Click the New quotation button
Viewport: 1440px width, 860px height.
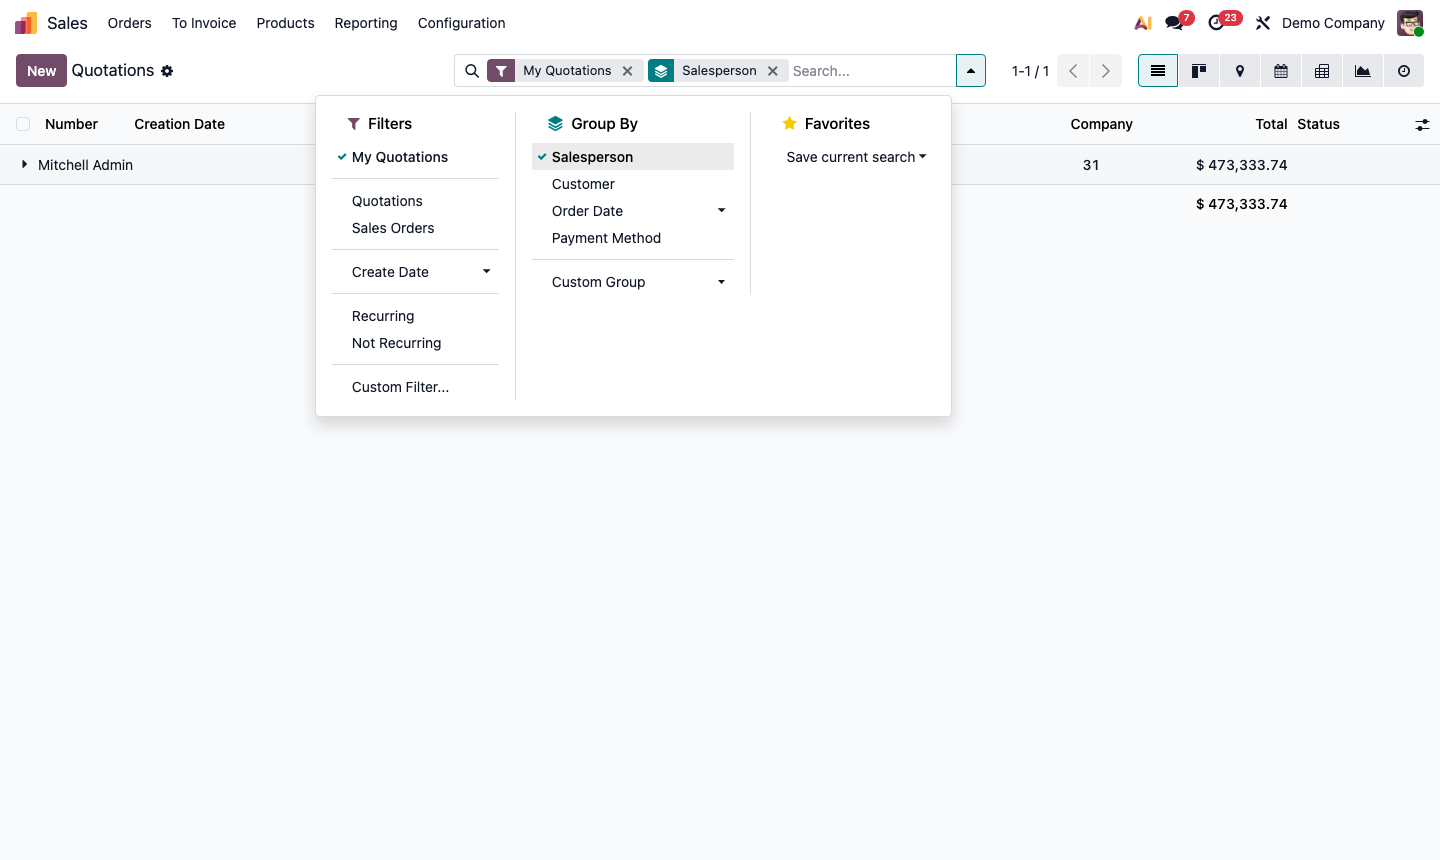click(40, 70)
